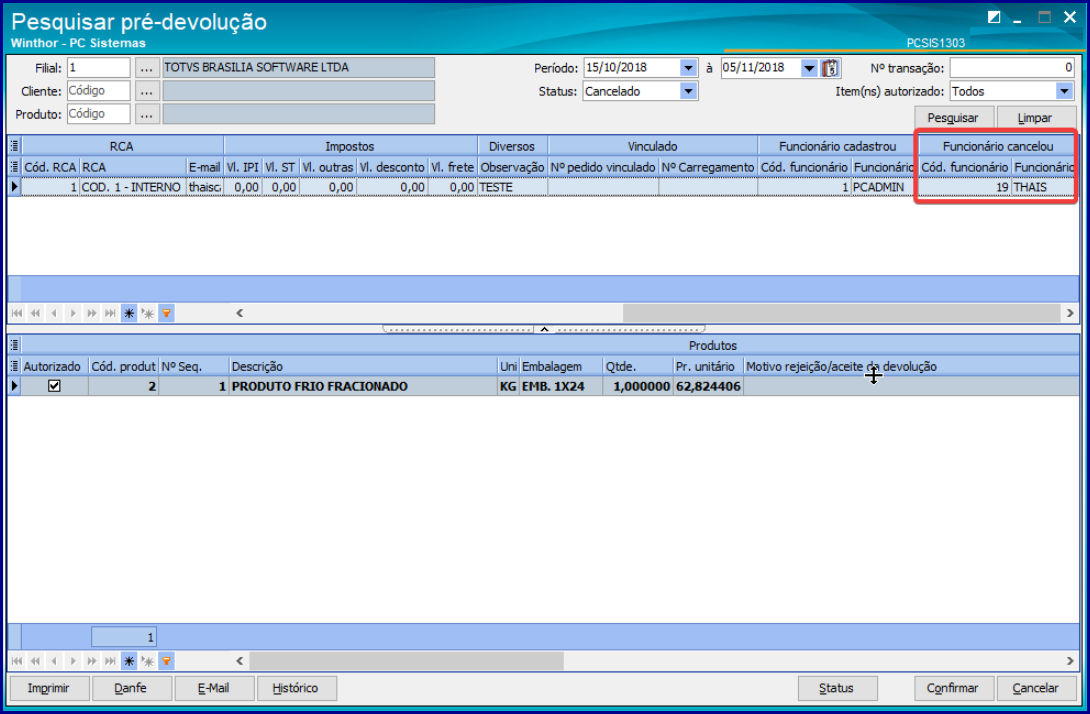Viewport: 1090px width, 714px height.
Task: Click the orange filter icon in upper grid navigator
Action: 166,314
